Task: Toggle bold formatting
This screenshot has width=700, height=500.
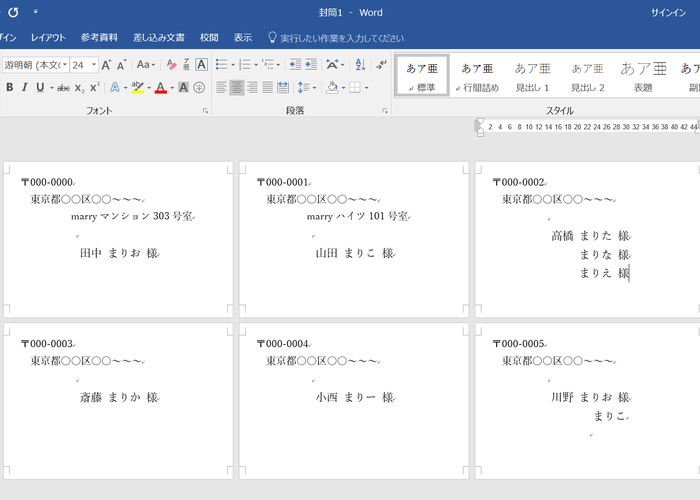Action: click(10, 88)
